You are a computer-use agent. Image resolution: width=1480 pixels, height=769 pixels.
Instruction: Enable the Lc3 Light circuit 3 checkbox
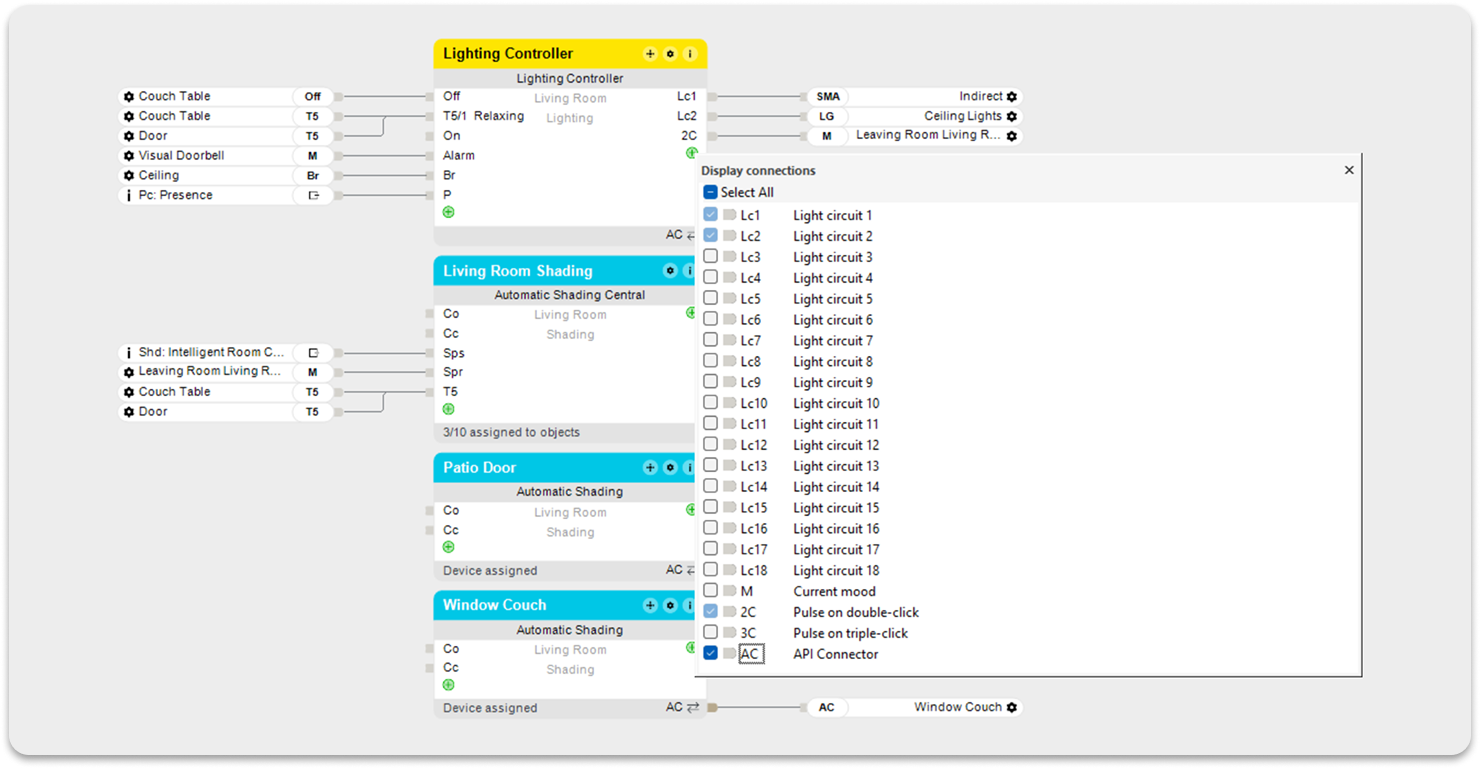(x=711, y=257)
